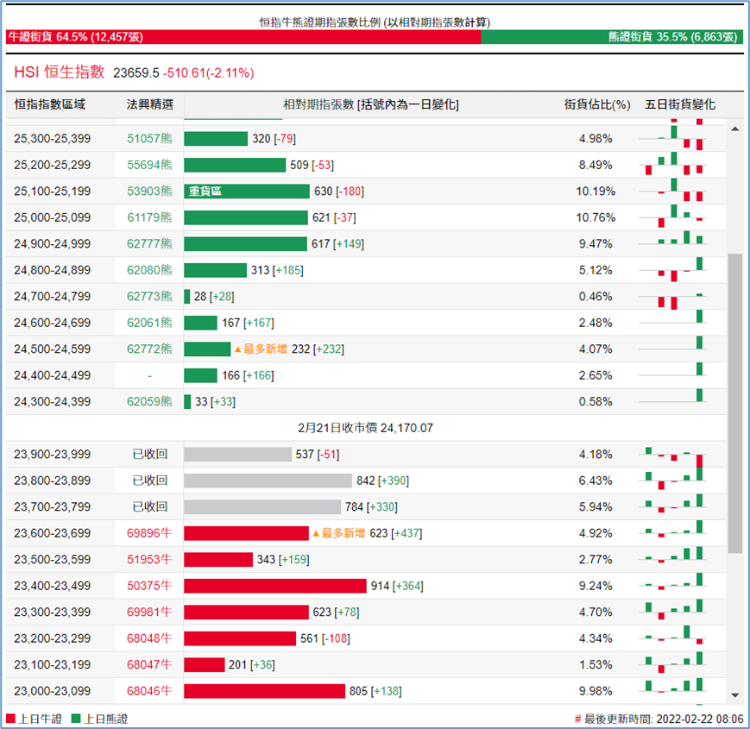This screenshot has width=750, height=729.
Task: Click scrollbar down arrow
Action: (735, 694)
